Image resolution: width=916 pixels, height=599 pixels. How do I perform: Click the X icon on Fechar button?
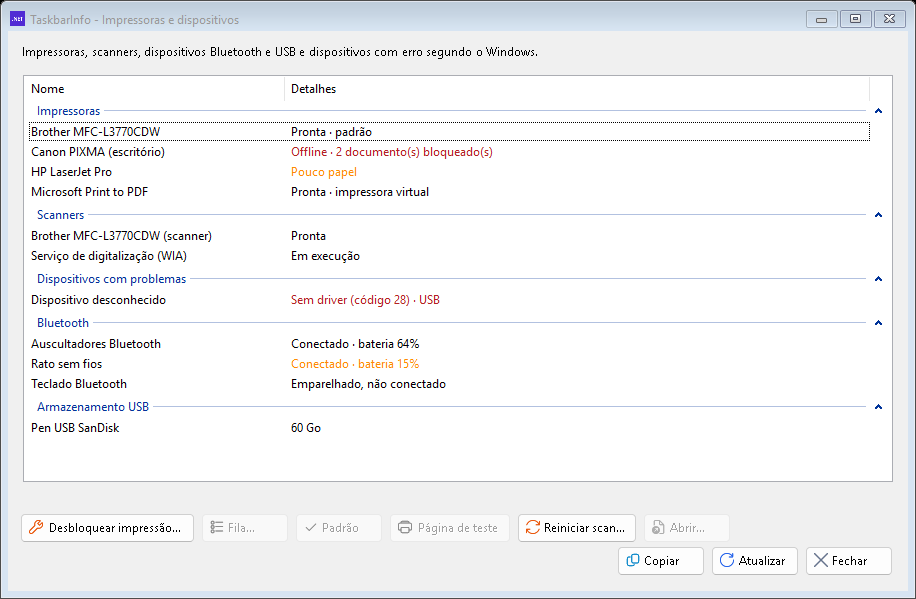(821, 560)
